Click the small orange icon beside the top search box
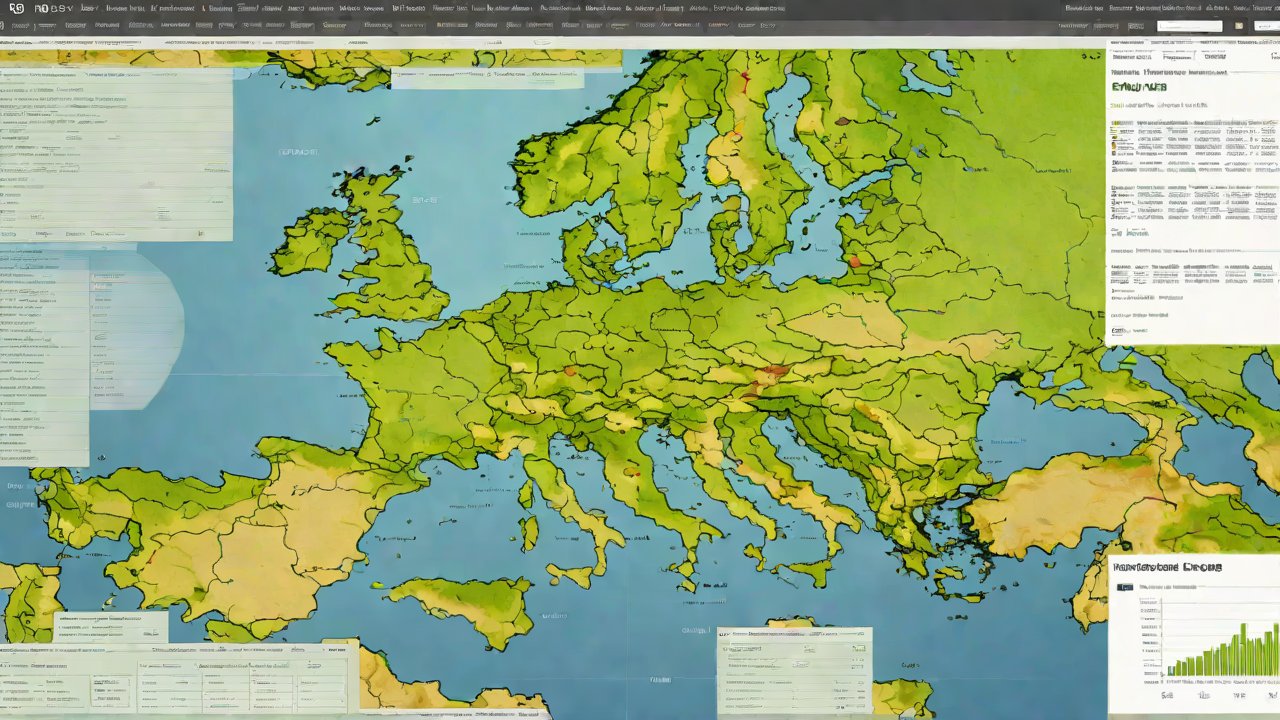1280x720 pixels. (1239, 26)
